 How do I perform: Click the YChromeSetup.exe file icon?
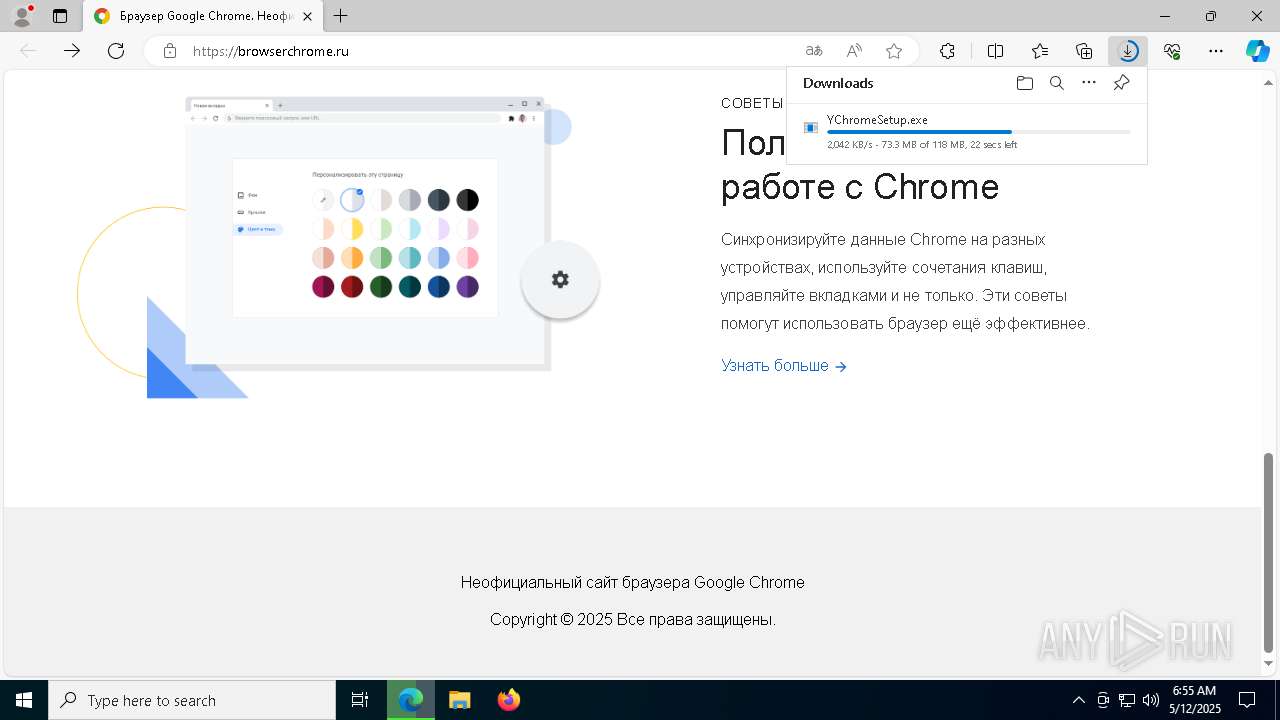point(811,128)
